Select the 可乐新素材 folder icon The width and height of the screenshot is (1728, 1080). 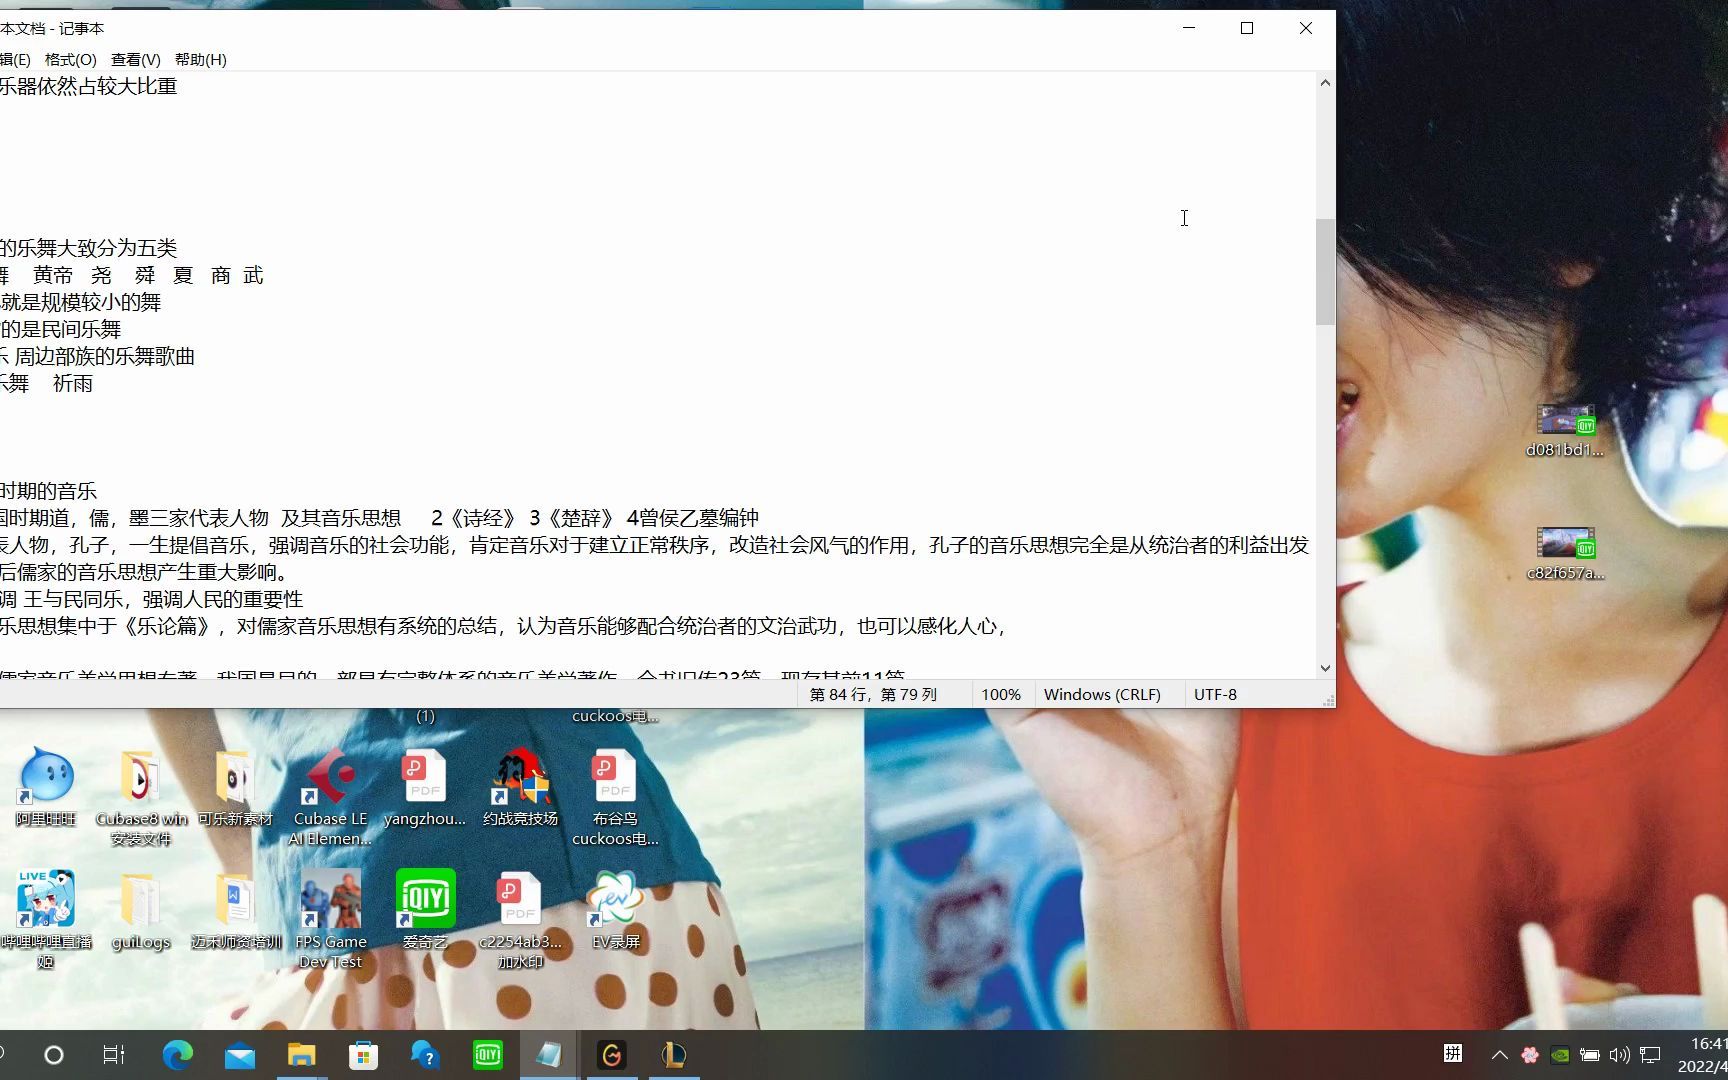[x=235, y=788]
